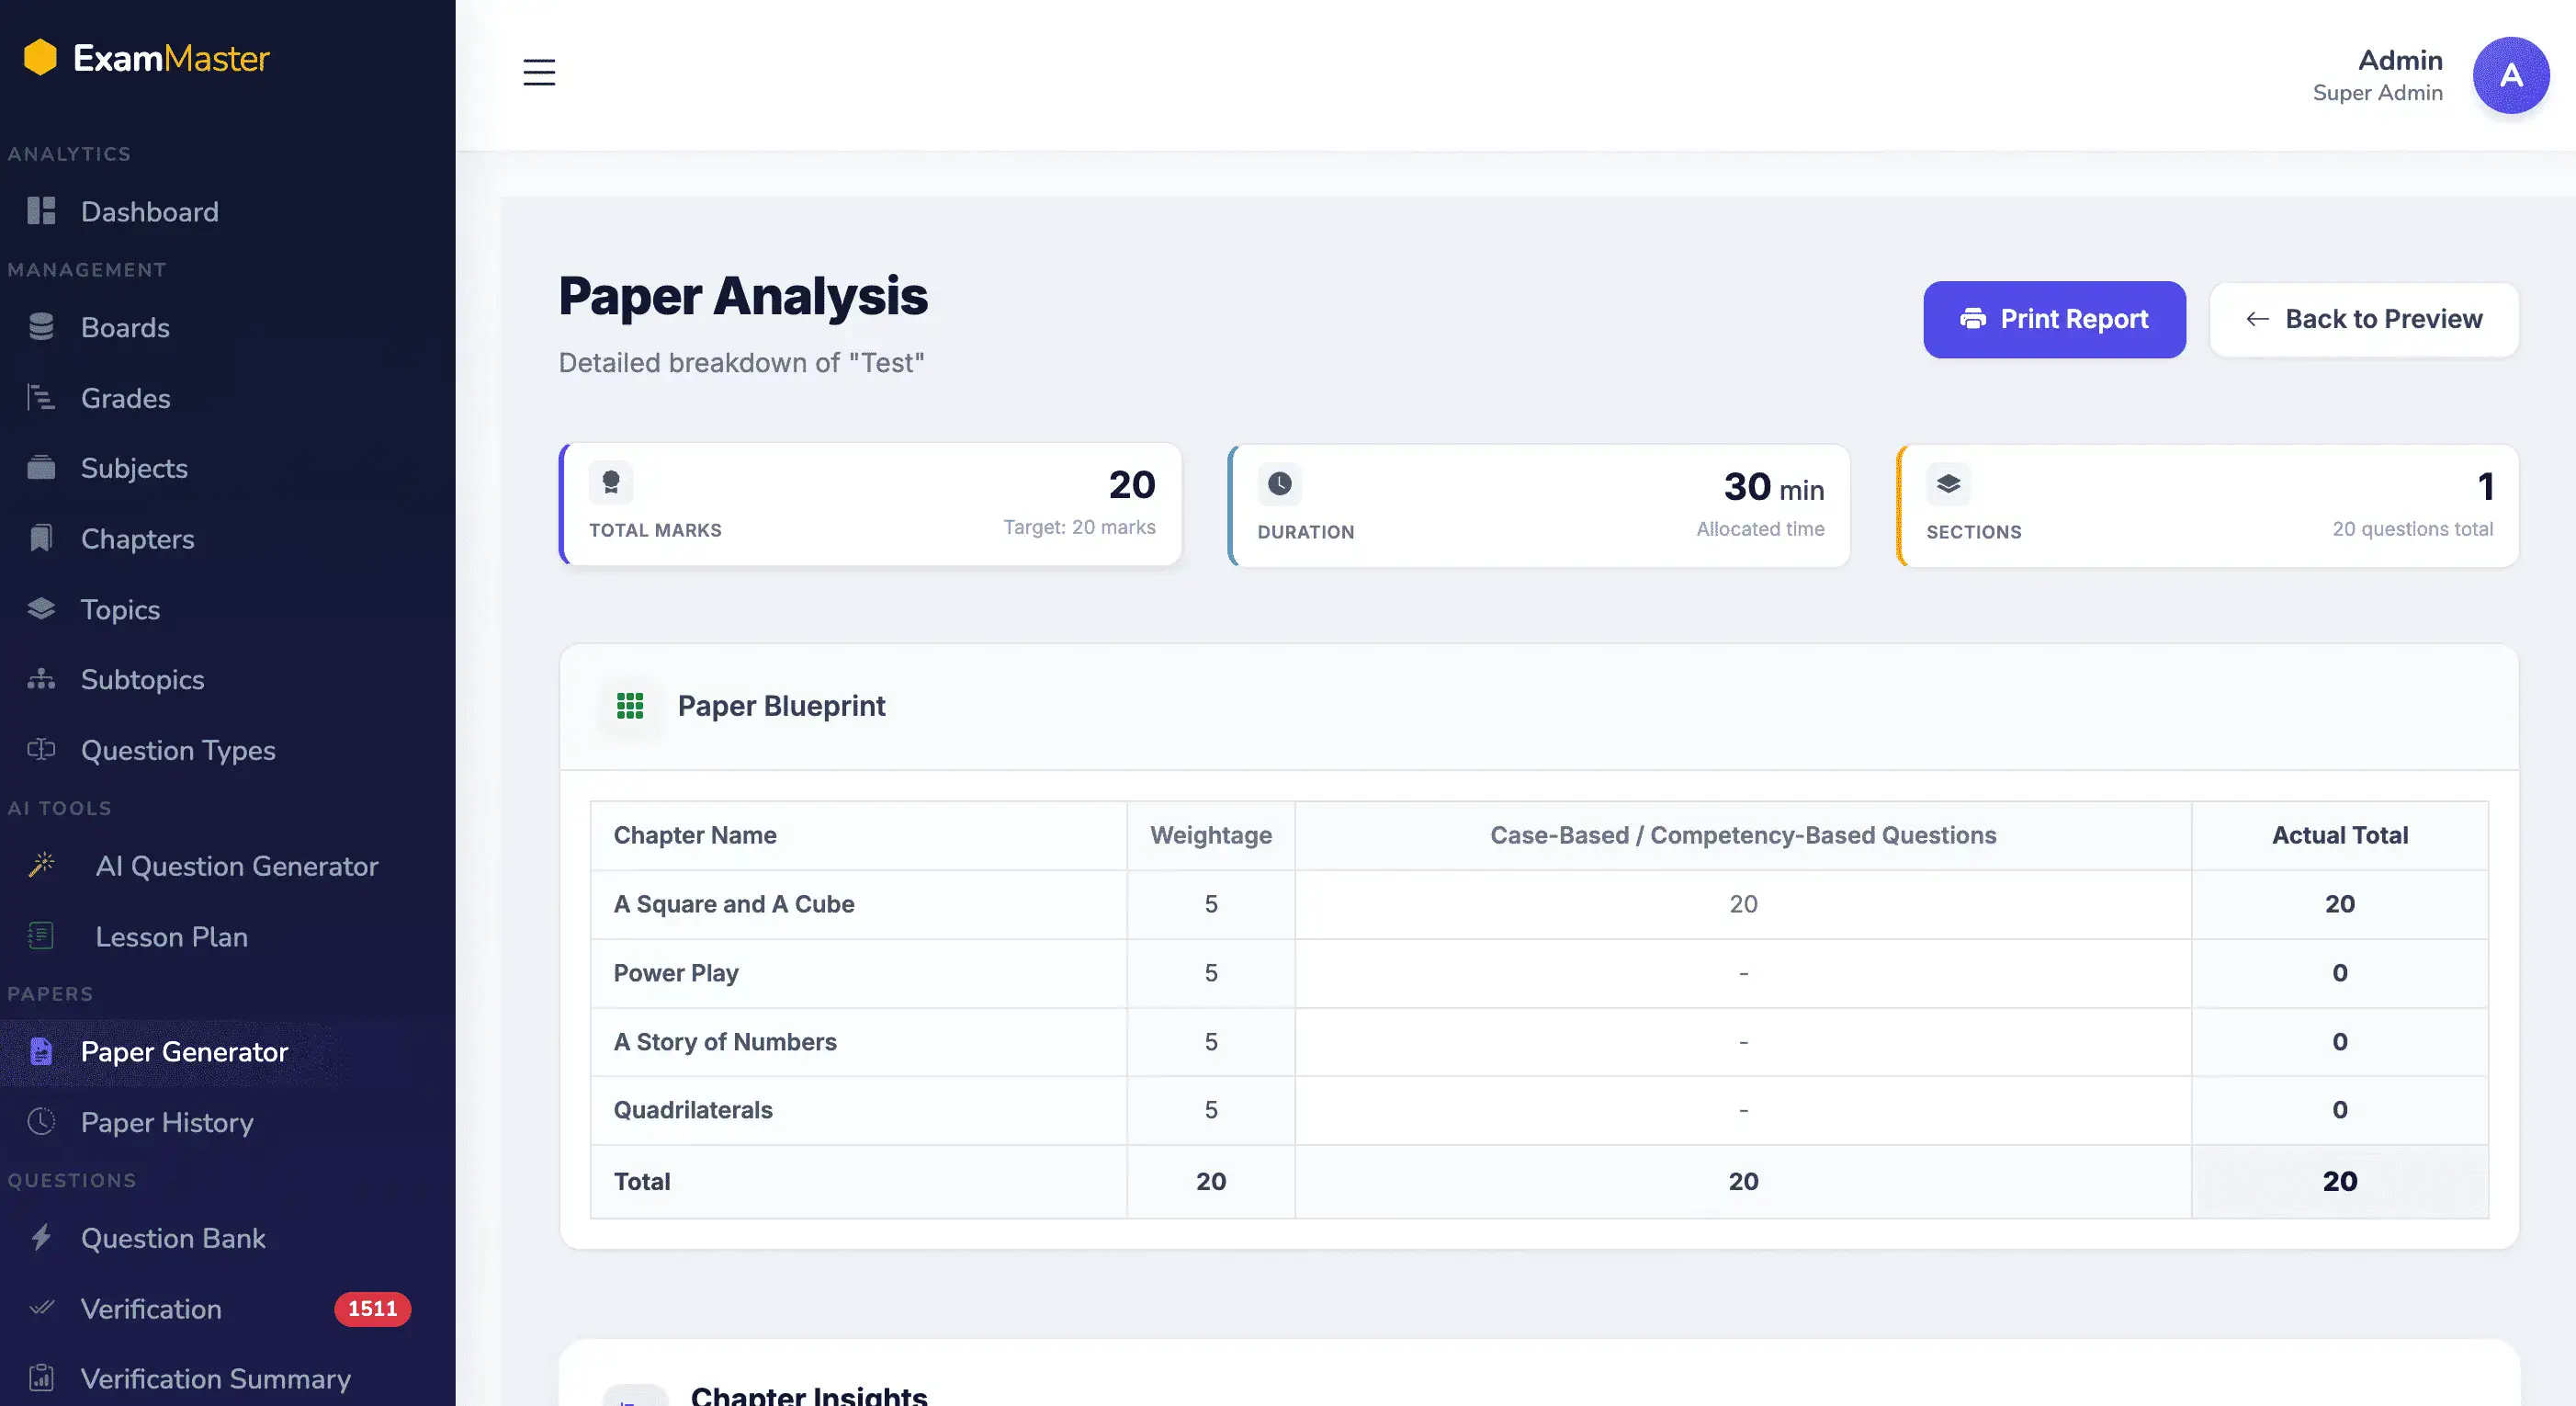Viewport: 2576px width, 1406px height.
Task: Click the printer icon in Print Report
Action: click(x=1973, y=319)
